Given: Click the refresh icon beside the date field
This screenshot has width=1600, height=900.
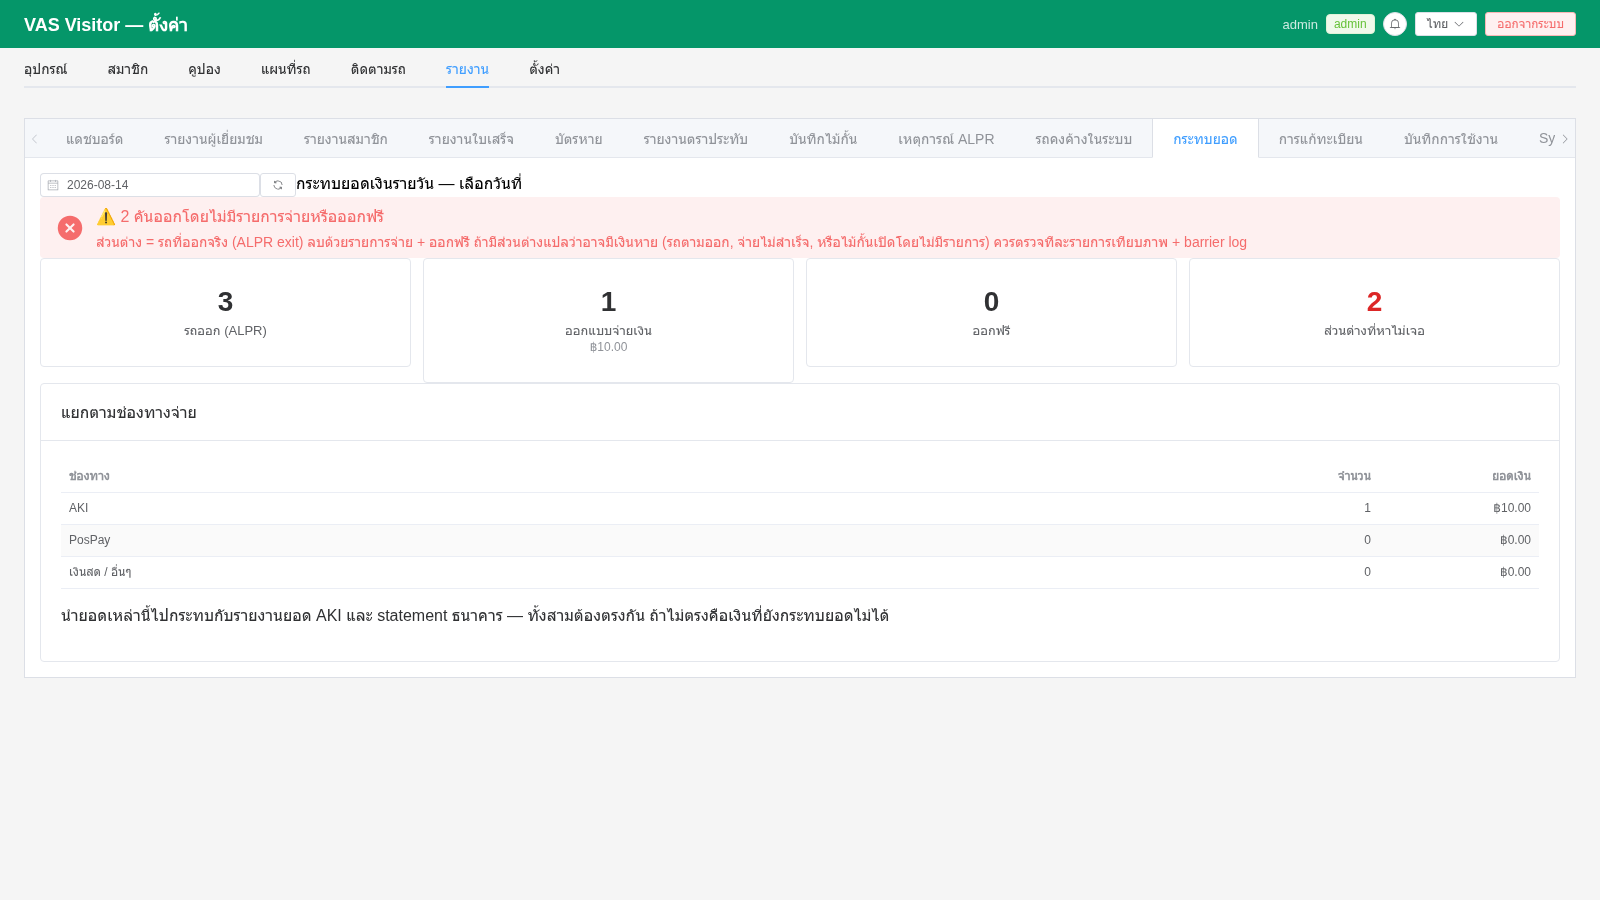Looking at the screenshot, I should tap(278, 185).
